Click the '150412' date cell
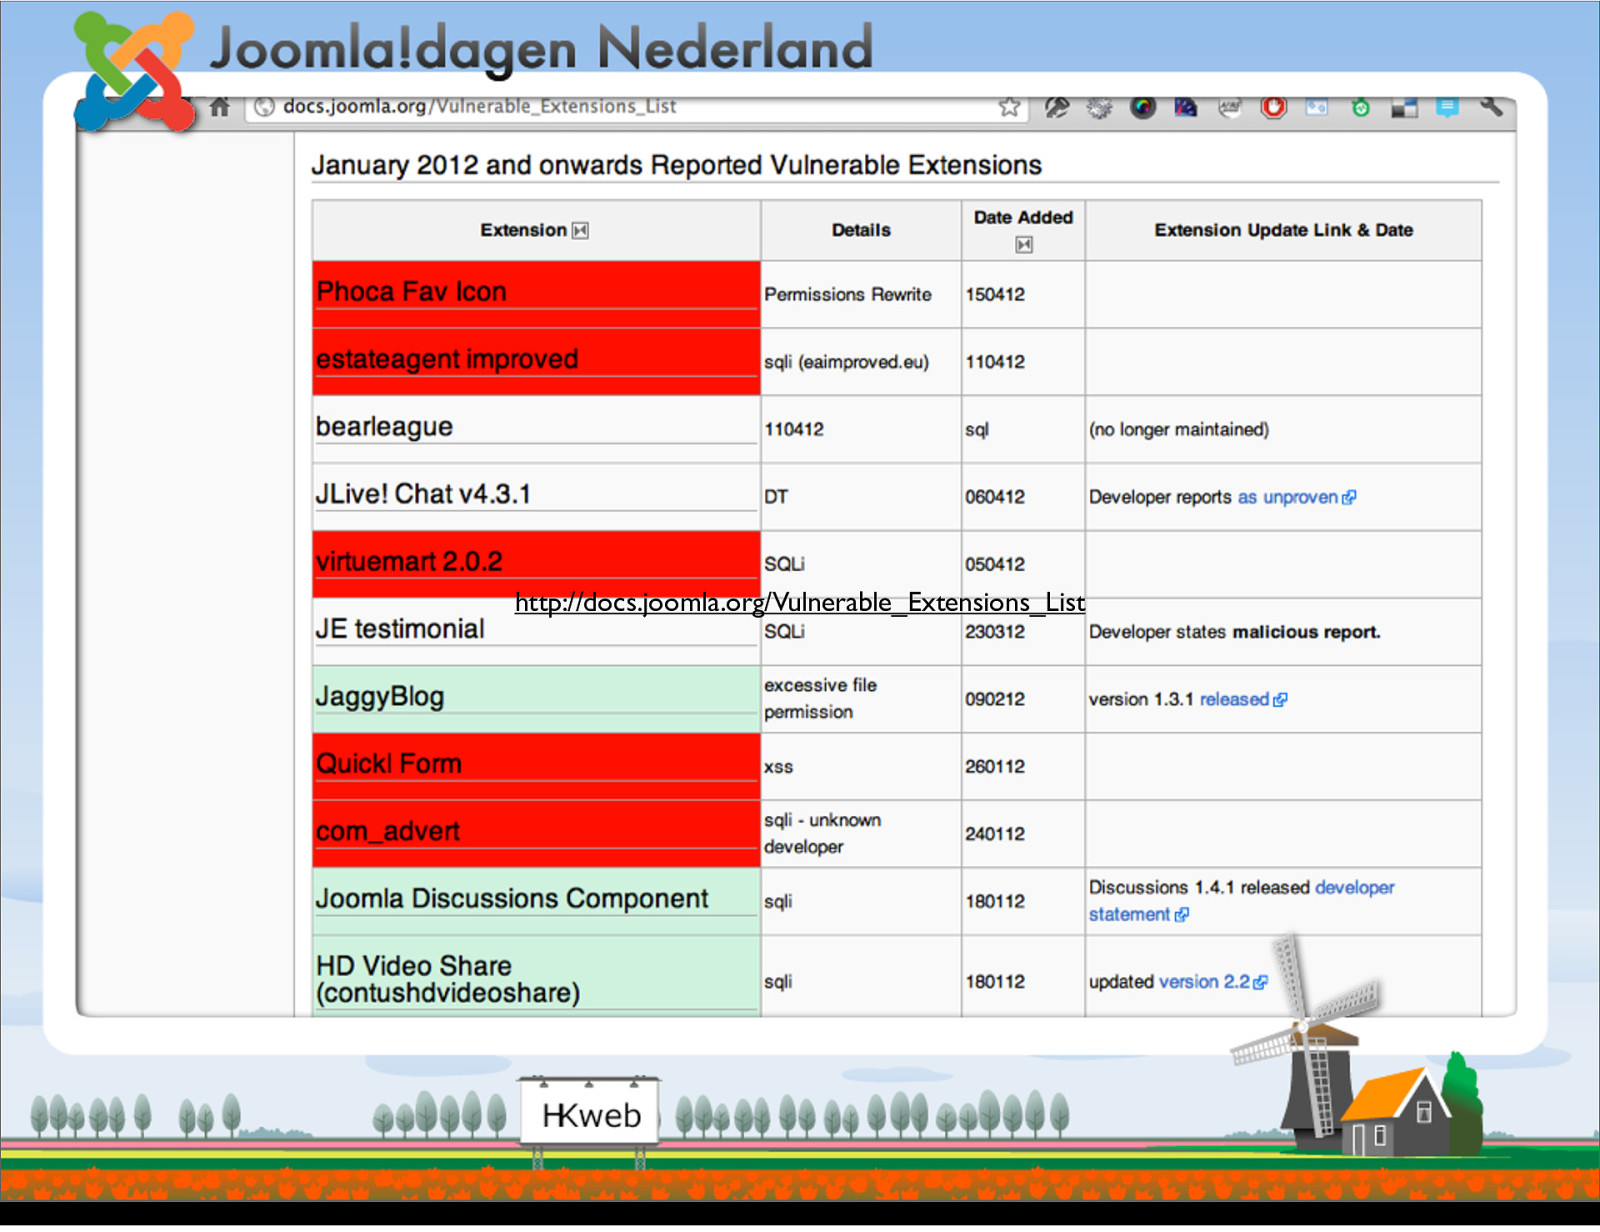Viewport: 1600px width, 1232px height. tap(1023, 294)
